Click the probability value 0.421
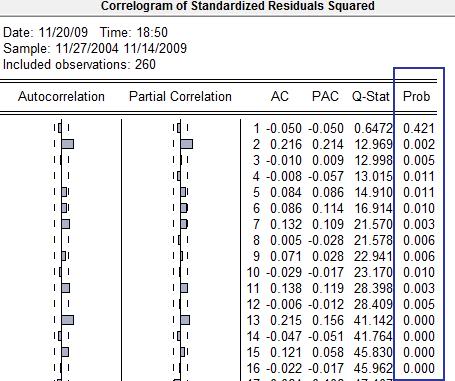This screenshot has height=381, width=455. [x=419, y=128]
